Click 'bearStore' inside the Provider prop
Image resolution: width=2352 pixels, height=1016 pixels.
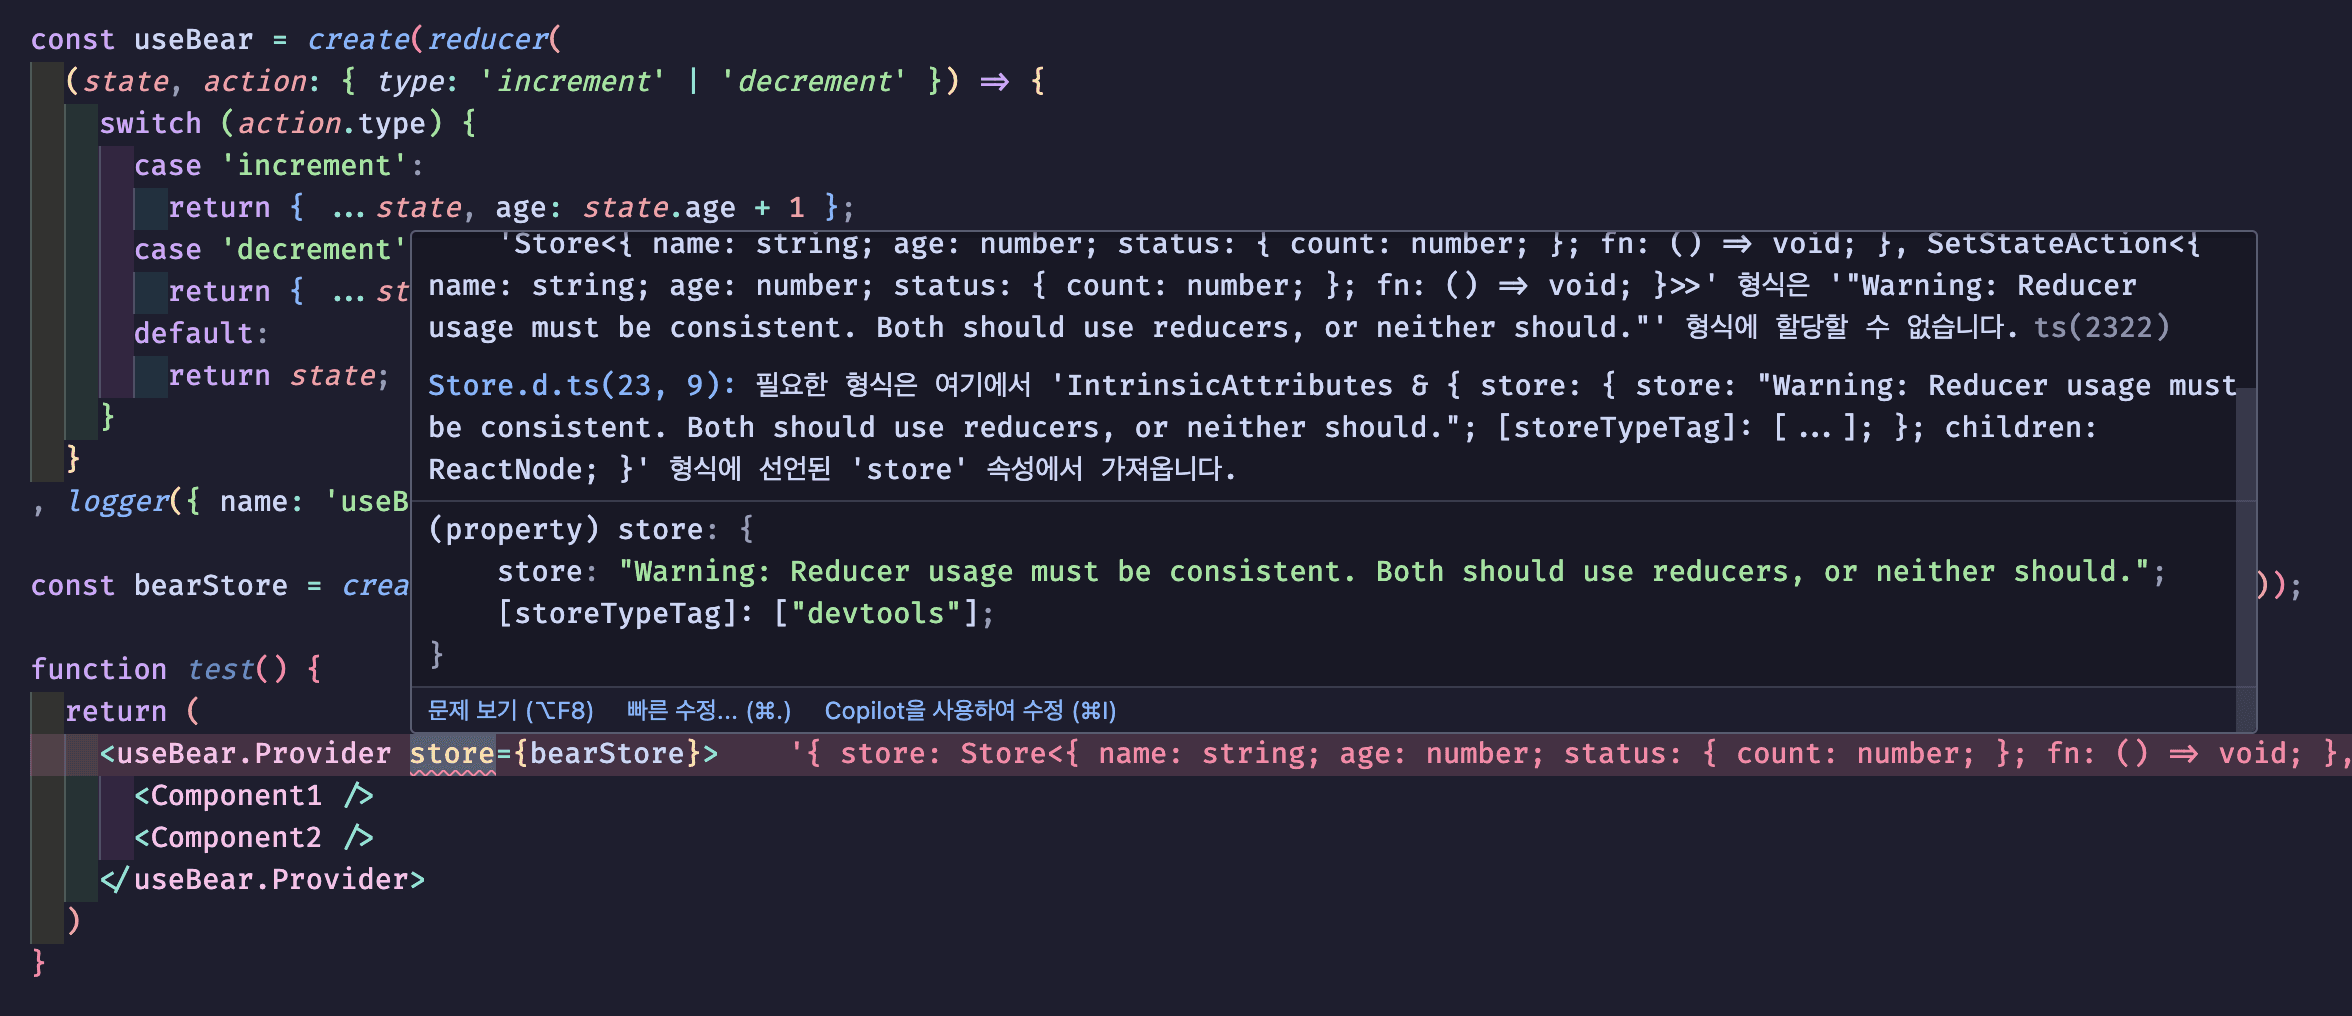point(607,753)
